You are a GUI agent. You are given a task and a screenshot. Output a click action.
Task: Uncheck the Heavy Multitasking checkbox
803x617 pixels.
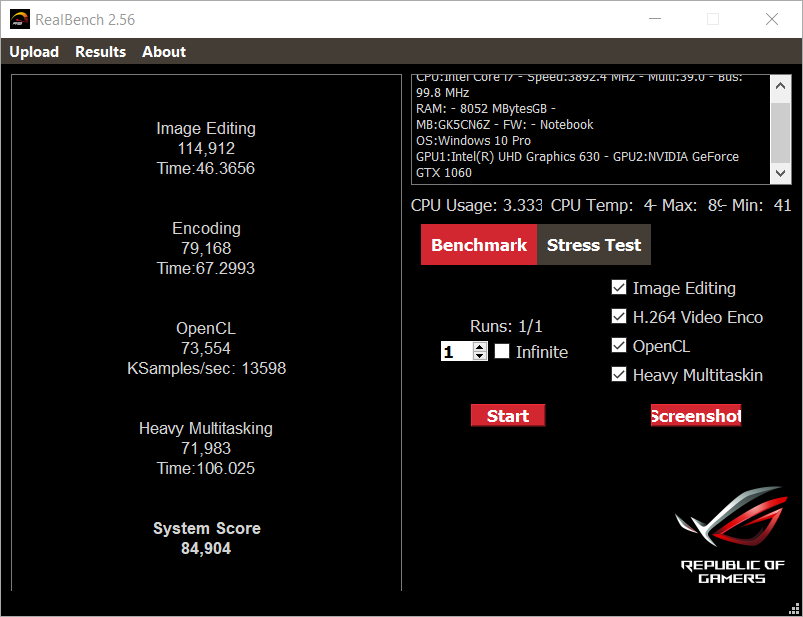click(619, 375)
